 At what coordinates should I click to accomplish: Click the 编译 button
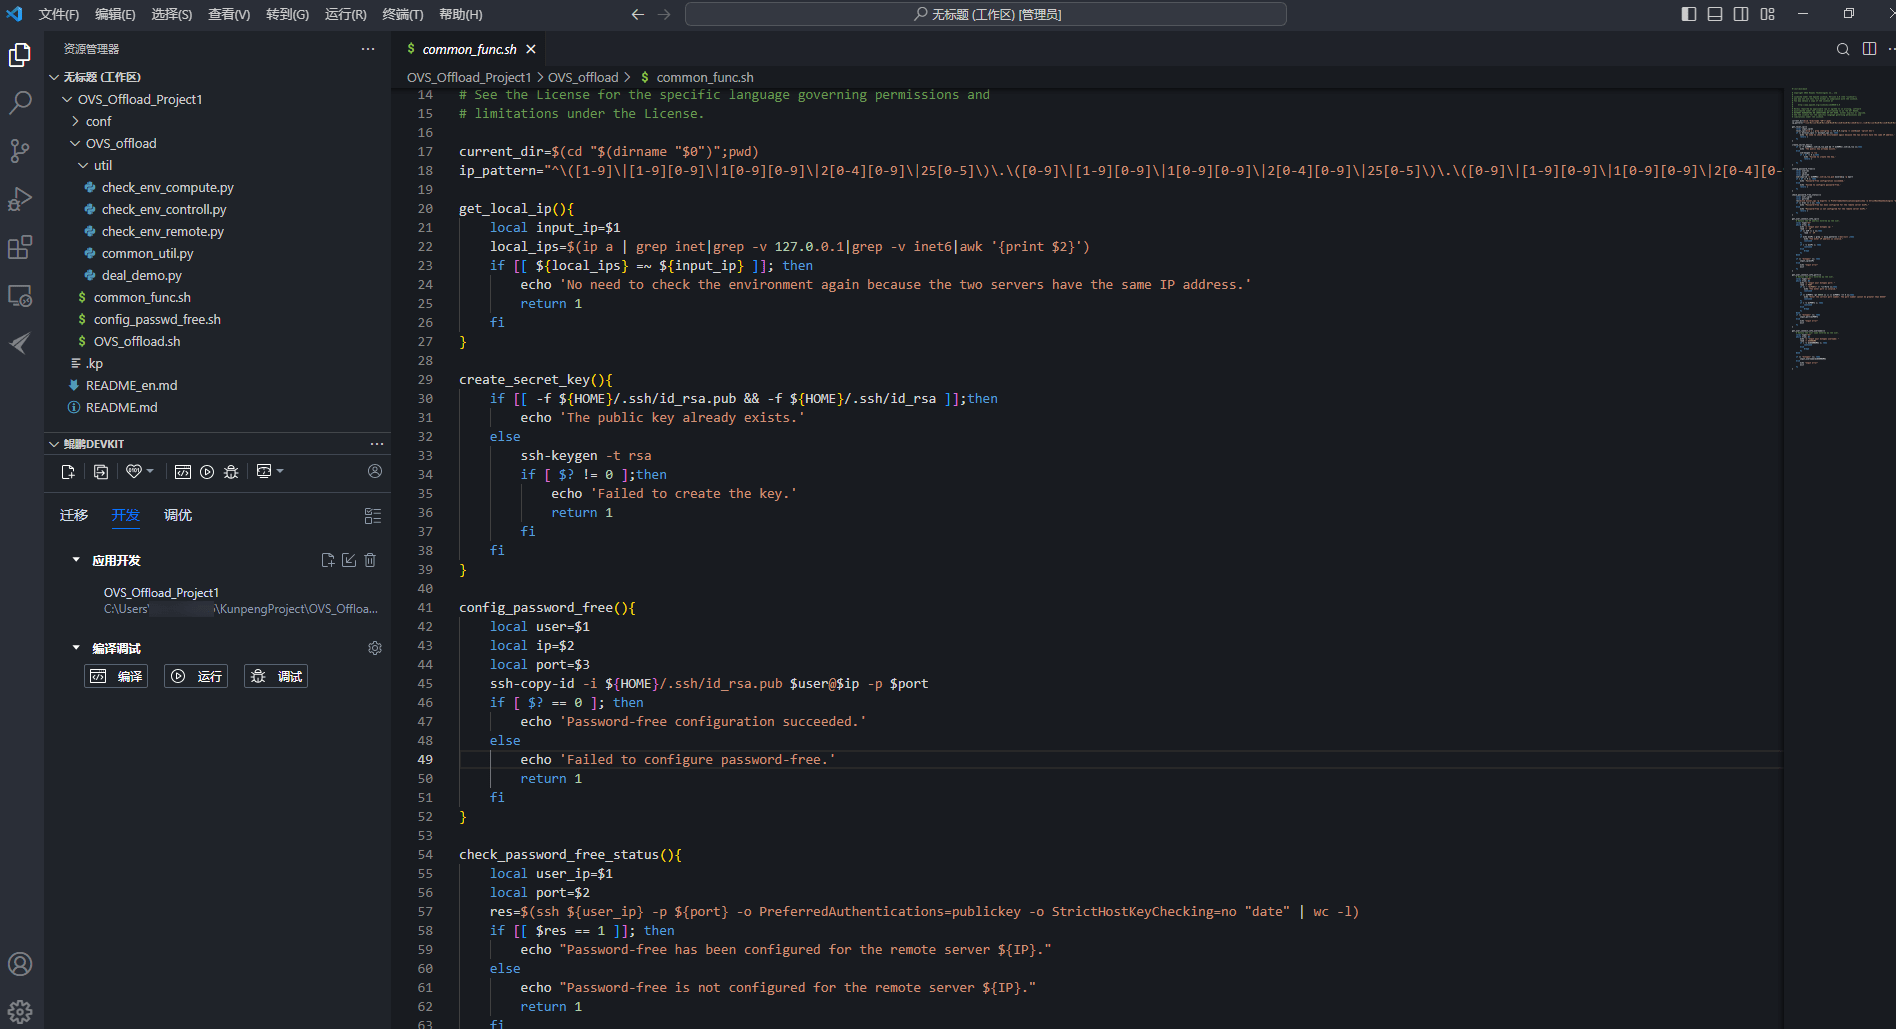pyautogui.click(x=116, y=676)
